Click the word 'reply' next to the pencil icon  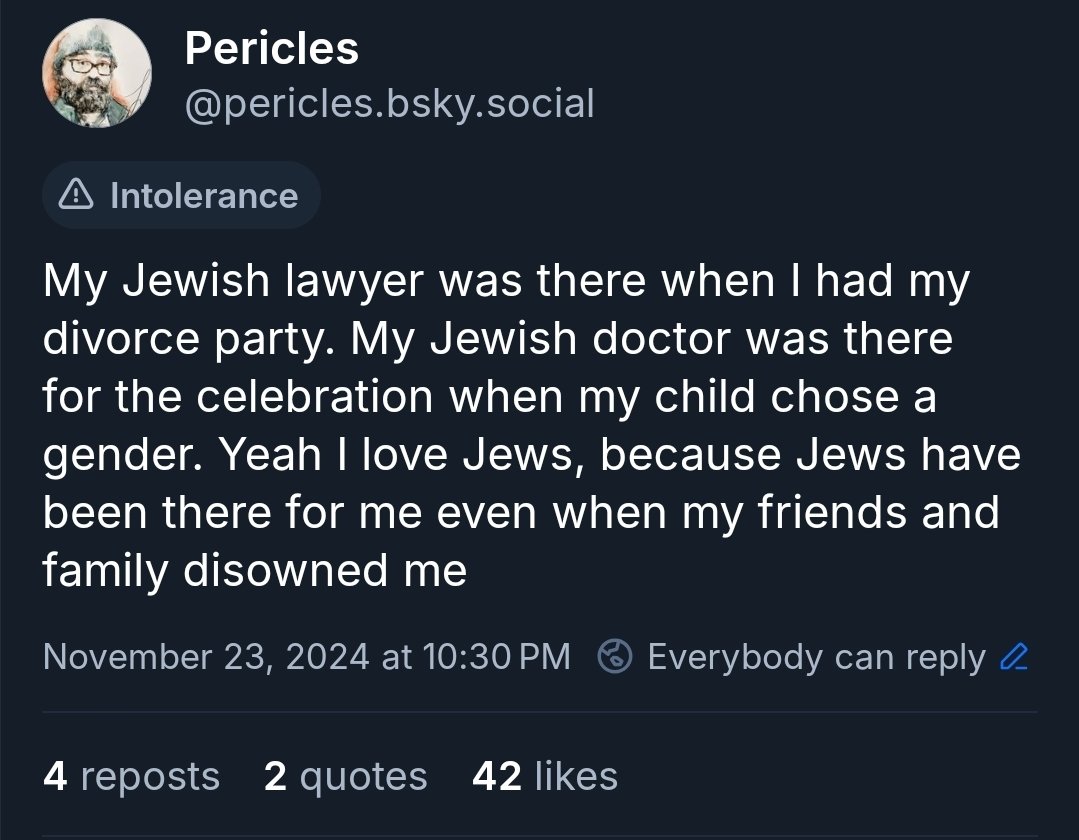[946, 658]
